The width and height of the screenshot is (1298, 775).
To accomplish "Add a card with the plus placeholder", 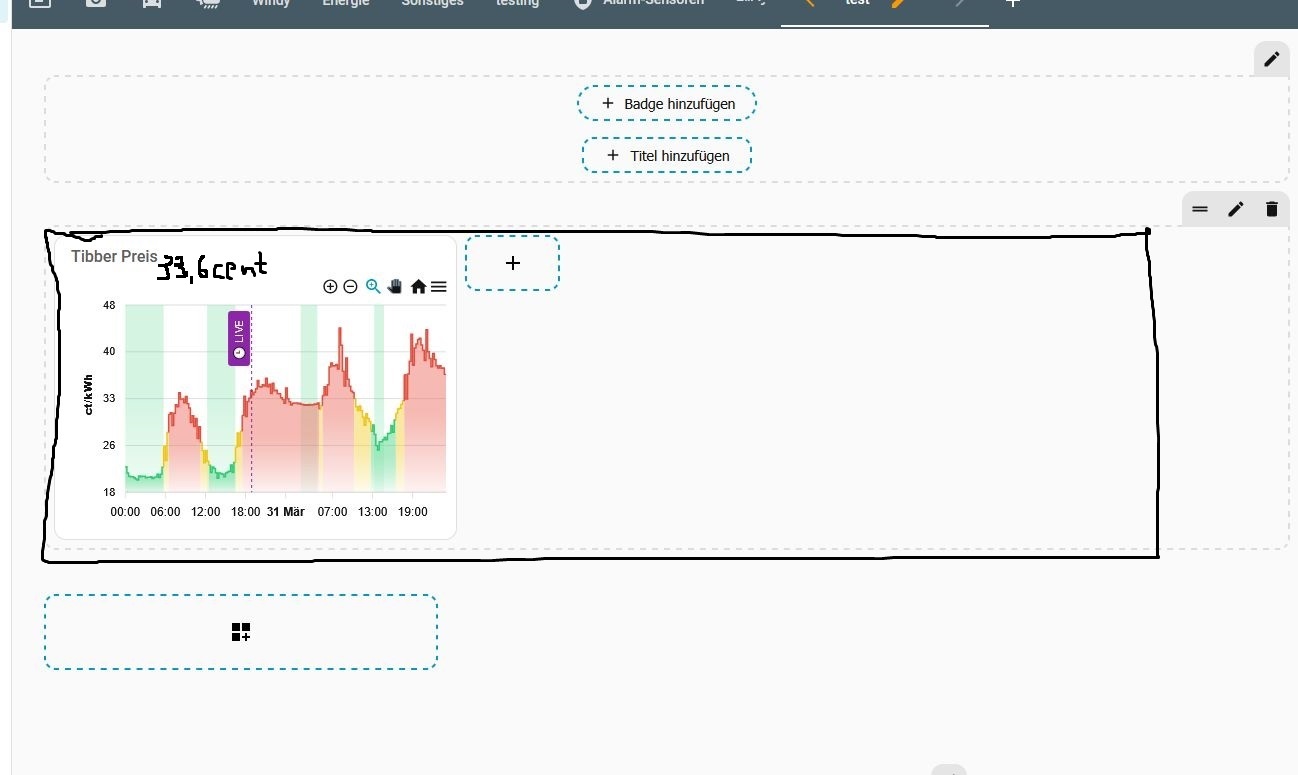I will (512, 263).
